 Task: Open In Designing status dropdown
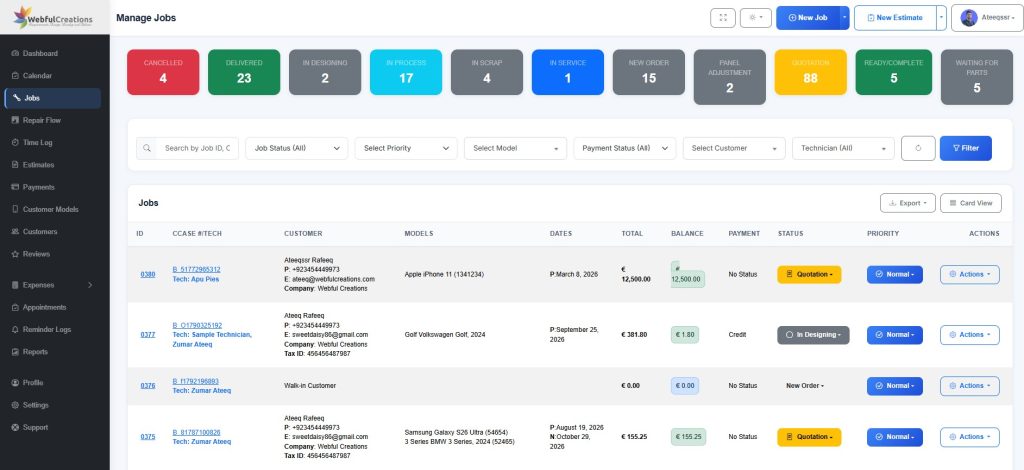coord(813,335)
